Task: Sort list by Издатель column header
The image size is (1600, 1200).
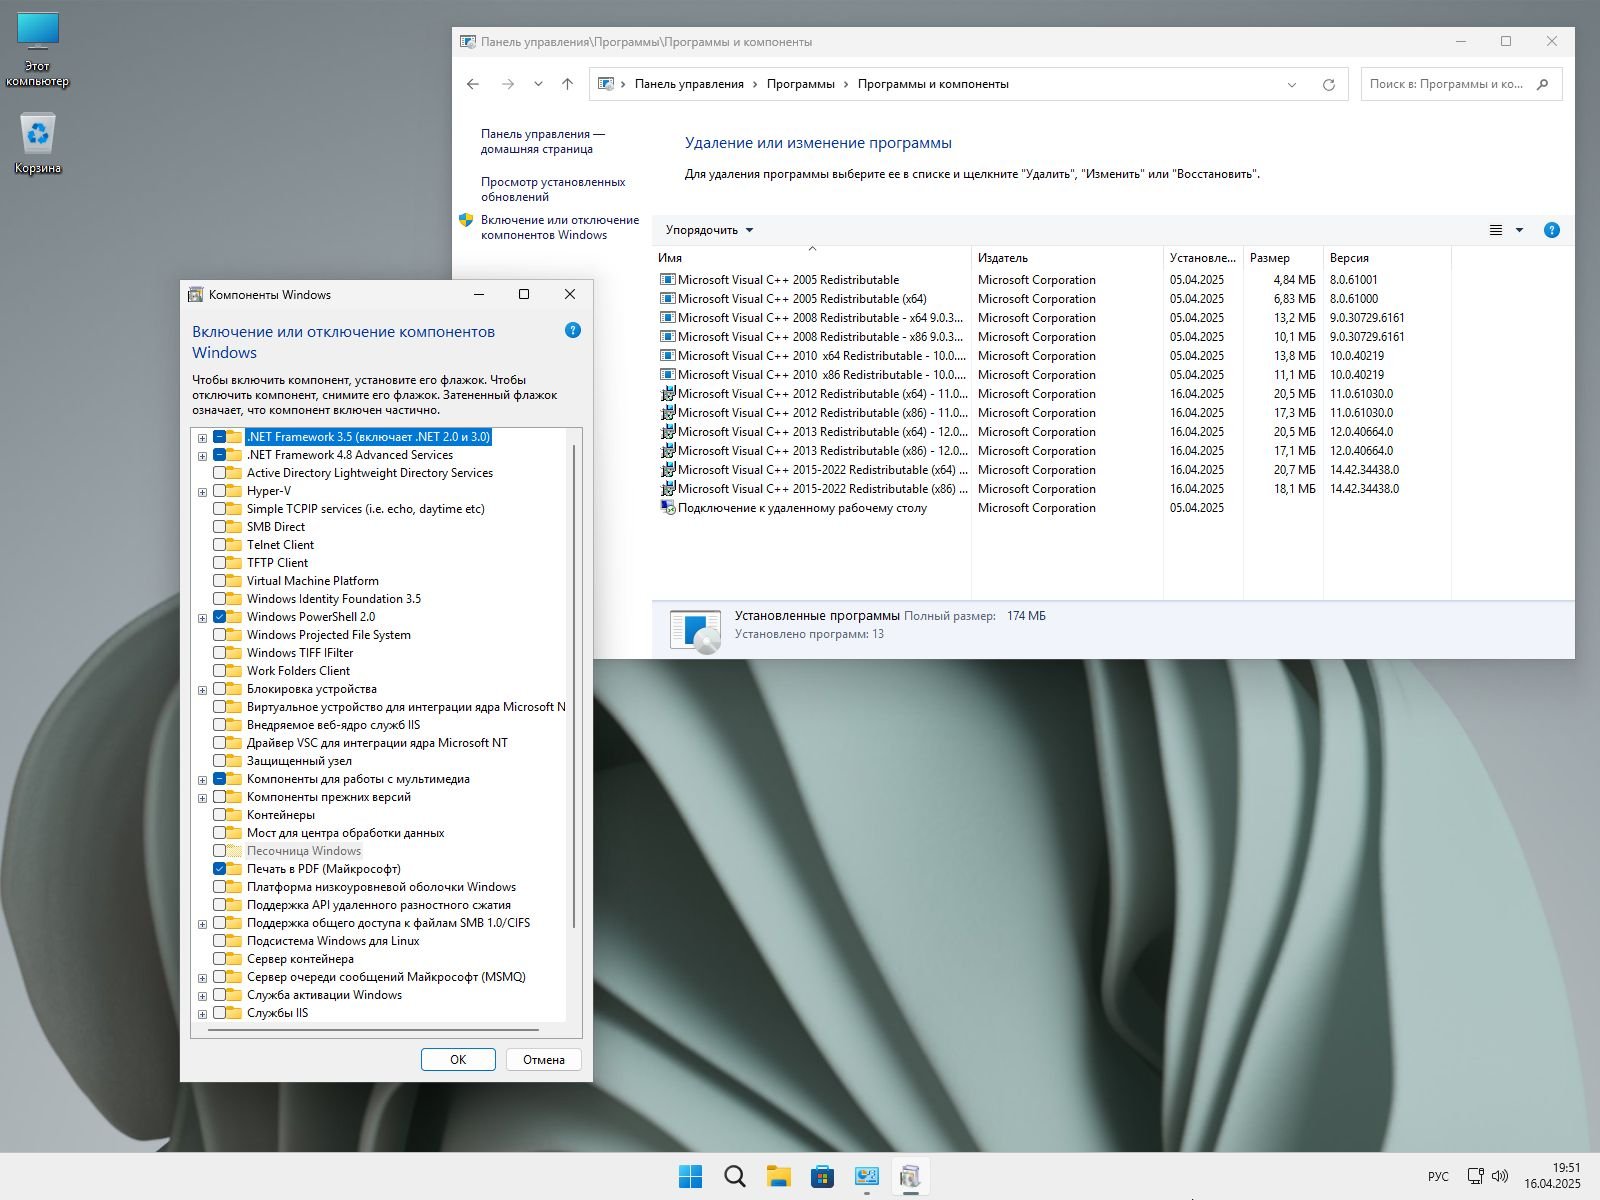Action: (x=1067, y=258)
